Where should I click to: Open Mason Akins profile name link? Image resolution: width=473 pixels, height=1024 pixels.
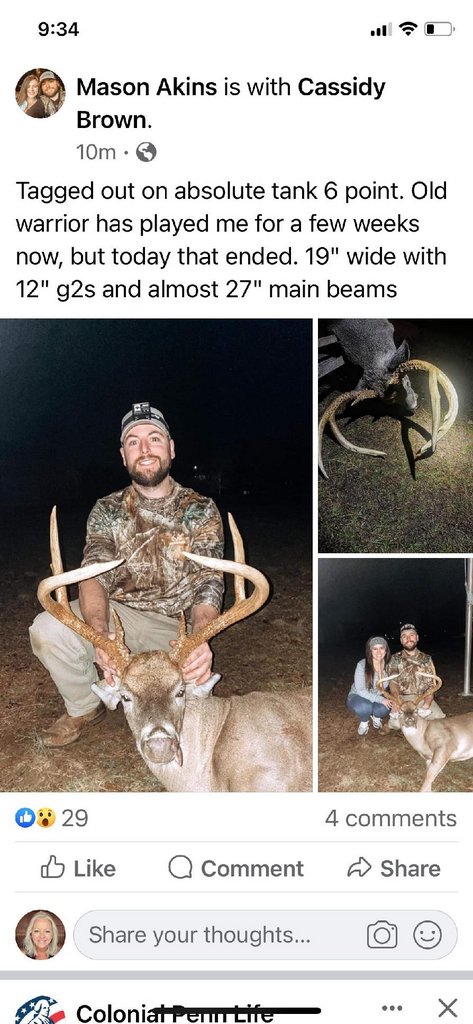click(x=146, y=87)
